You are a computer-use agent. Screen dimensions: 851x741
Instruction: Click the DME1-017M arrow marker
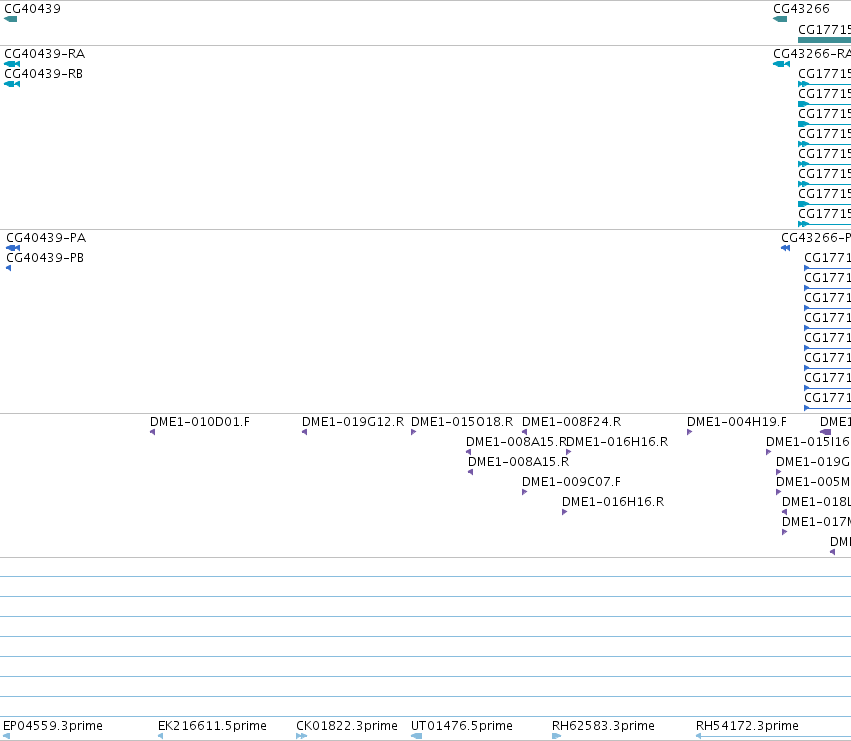tap(785, 533)
